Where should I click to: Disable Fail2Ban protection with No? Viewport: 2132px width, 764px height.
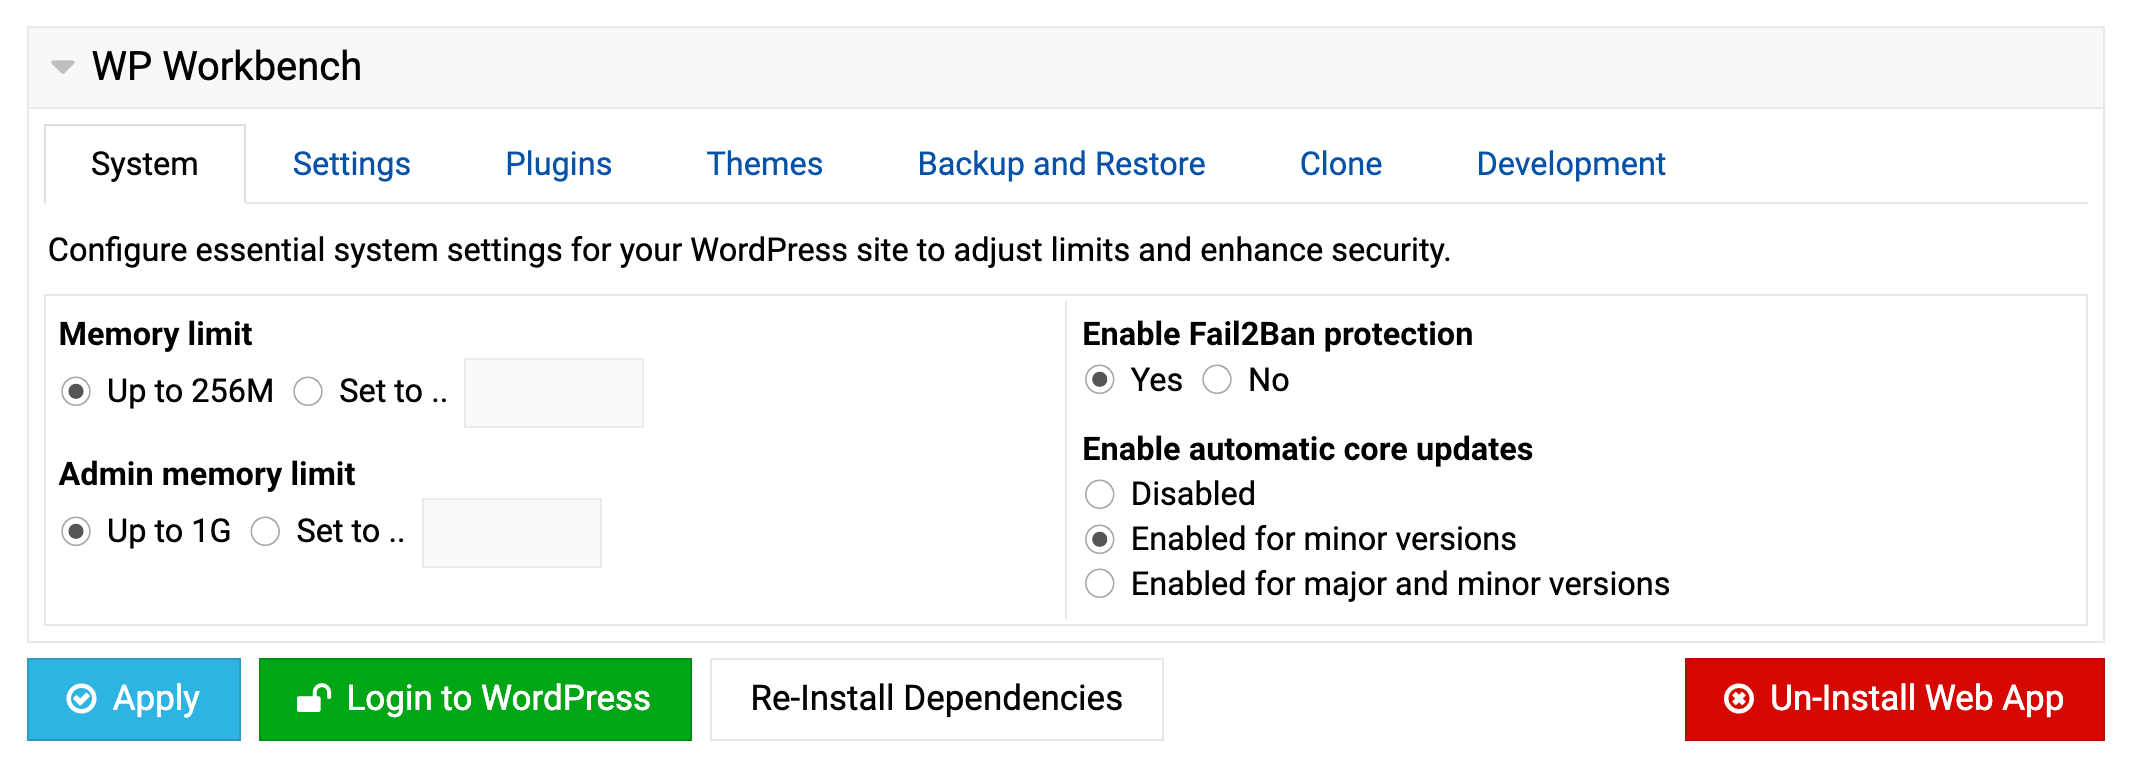pyautogui.click(x=1217, y=380)
